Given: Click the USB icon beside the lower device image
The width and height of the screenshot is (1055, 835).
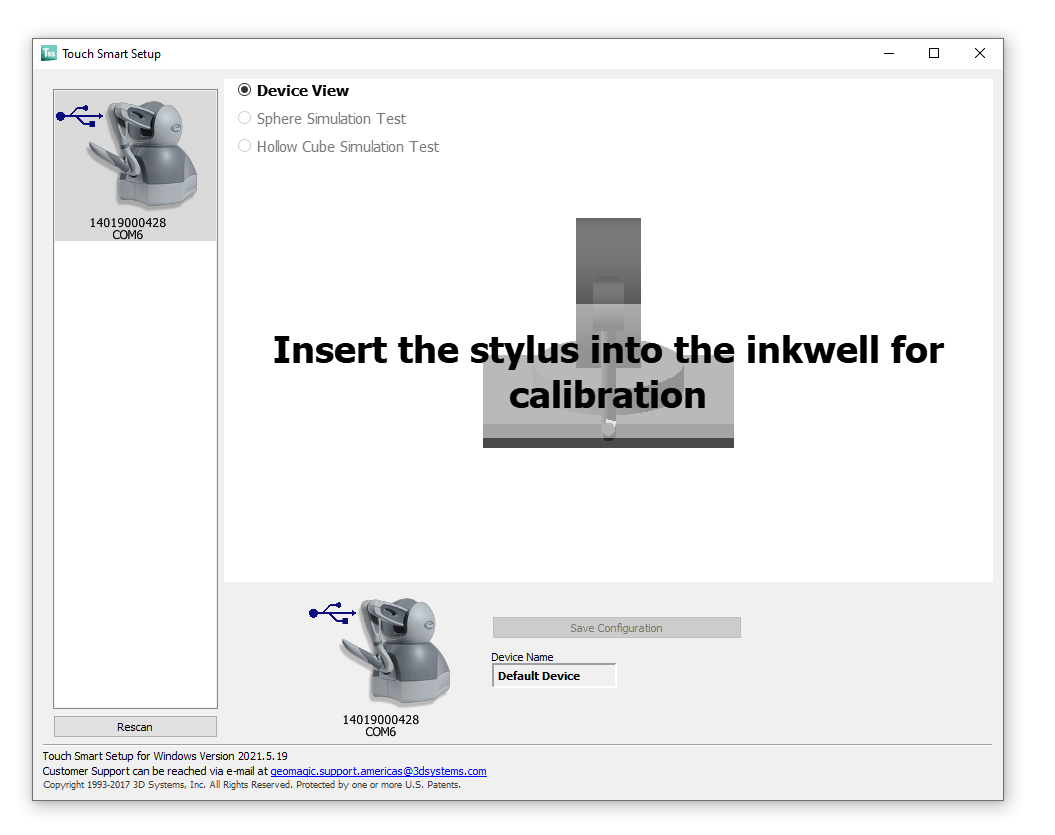Looking at the screenshot, I should pyautogui.click(x=331, y=613).
